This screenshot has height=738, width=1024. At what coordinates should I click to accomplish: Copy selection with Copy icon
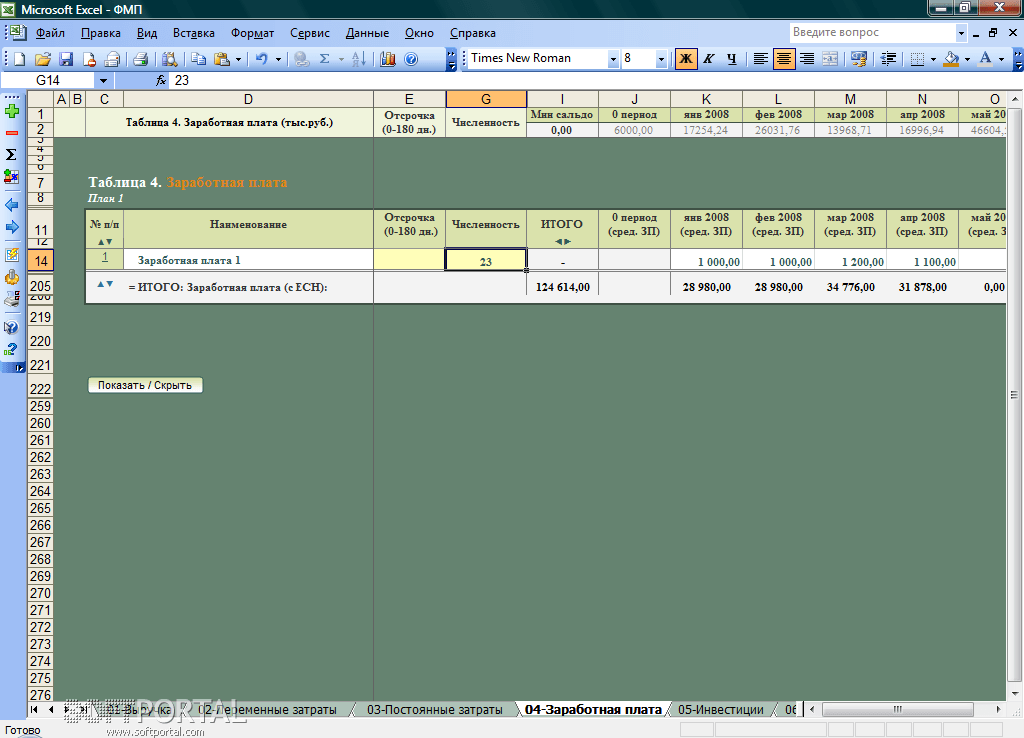click(x=199, y=59)
